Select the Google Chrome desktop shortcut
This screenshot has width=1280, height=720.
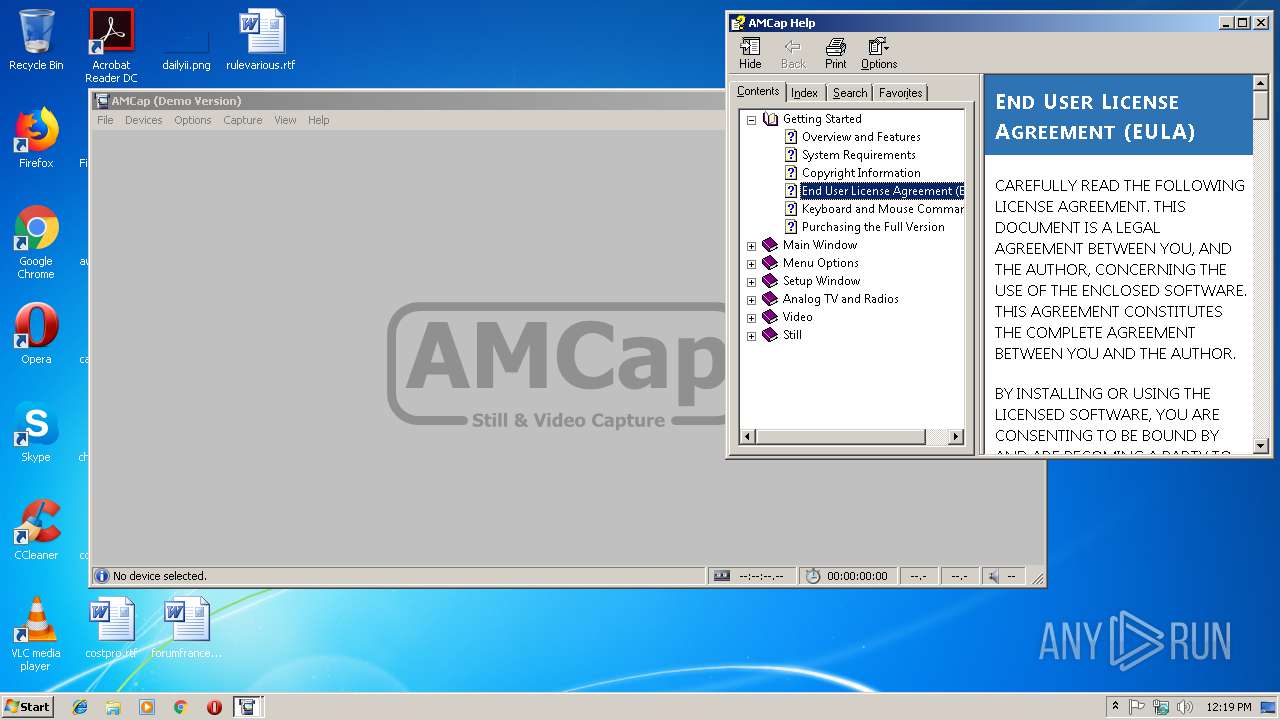coord(36,243)
